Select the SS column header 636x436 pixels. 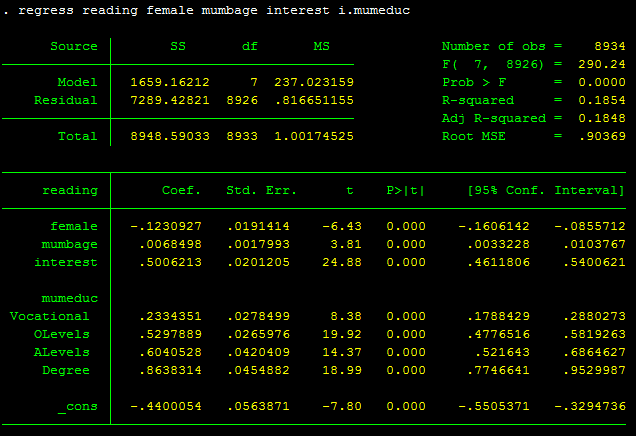pyautogui.click(x=178, y=46)
